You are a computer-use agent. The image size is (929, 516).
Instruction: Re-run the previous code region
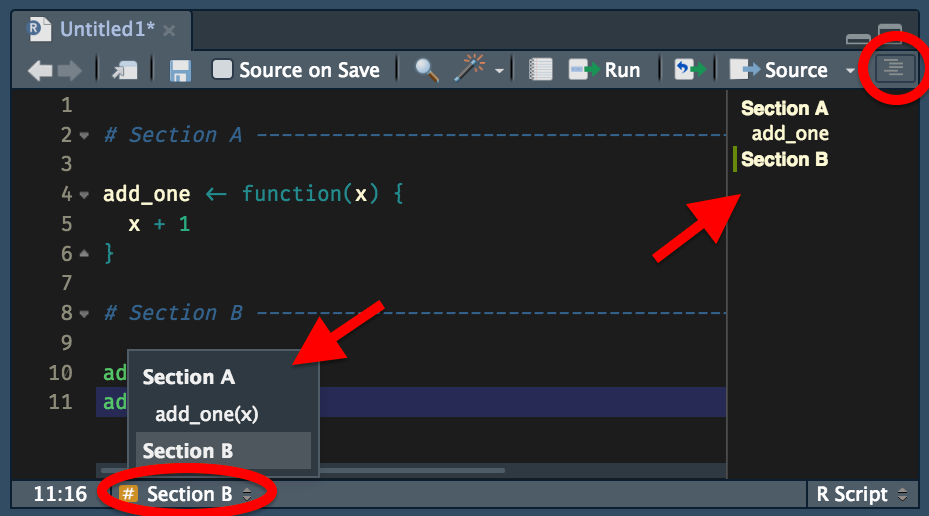pos(690,69)
